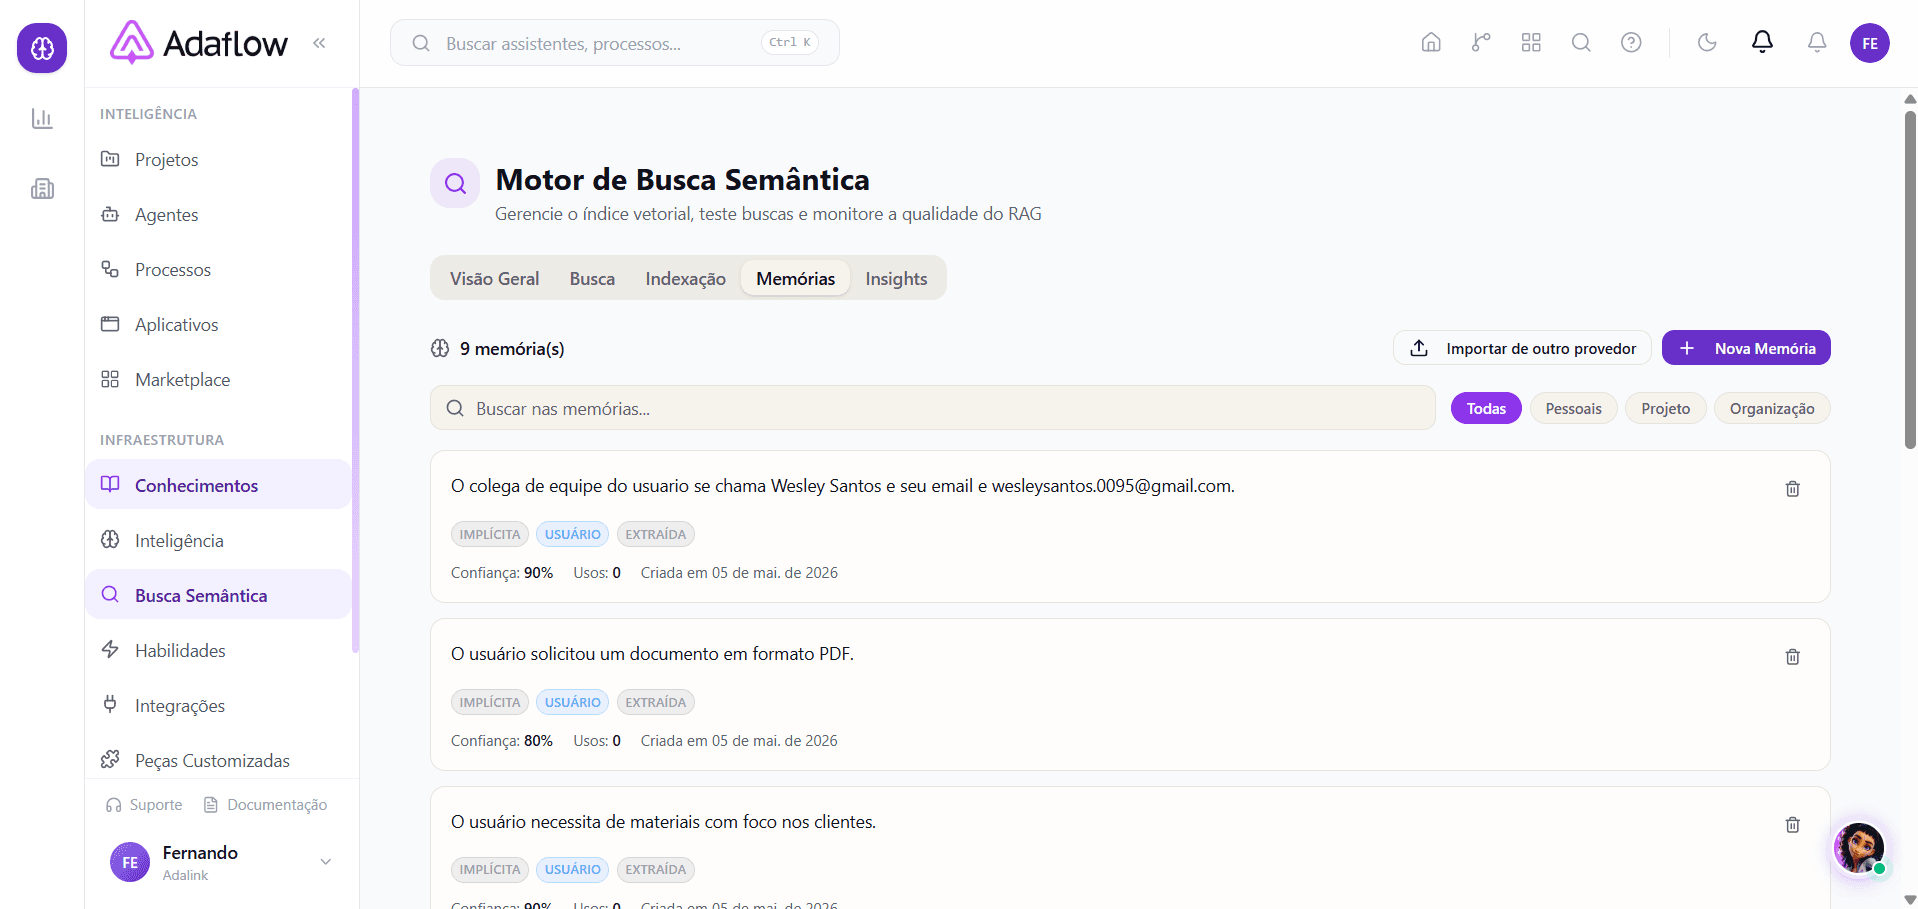Select the Organização filter chip
The image size is (1918, 909).
1772,408
